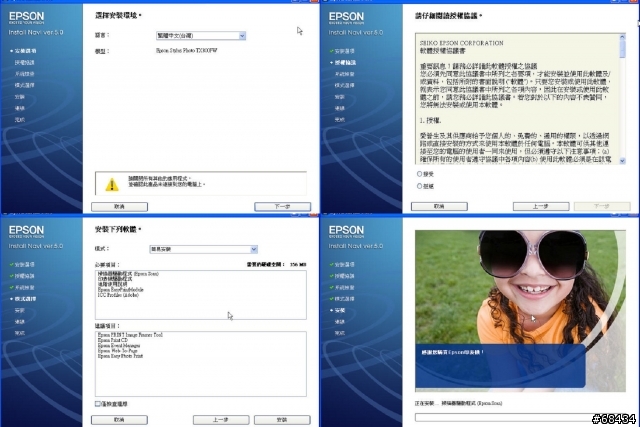Click the 安裝 button in software list window
This screenshot has width=640, height=427.
coord(282,420)
